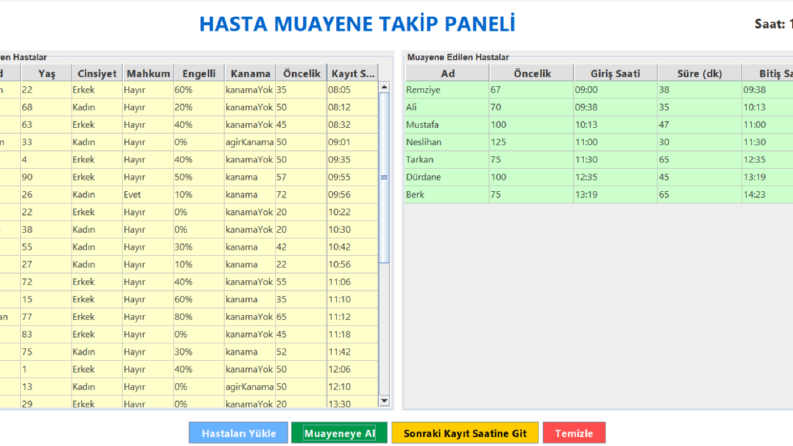Click Öncelik header in waiting patients table
Viewport: 793px width, 446px height.
pos(301,73)
